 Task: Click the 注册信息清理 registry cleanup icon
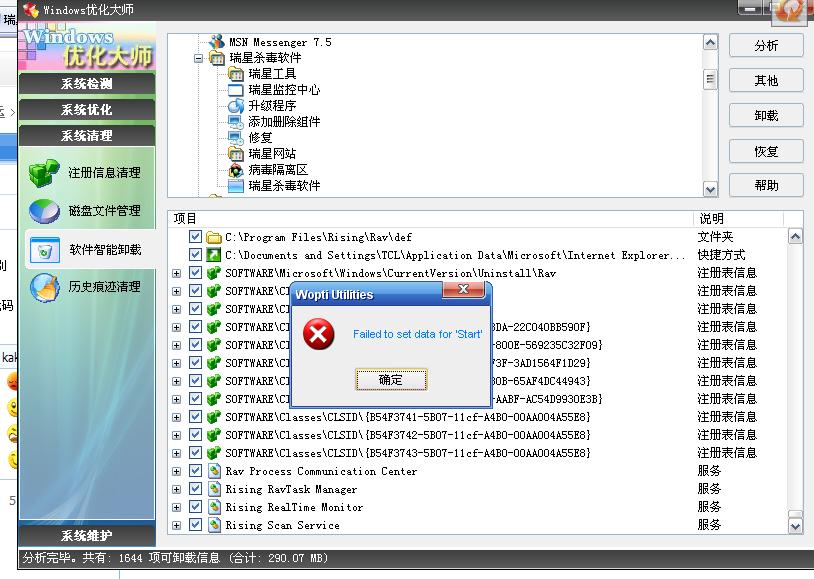[x=44, y=173]
